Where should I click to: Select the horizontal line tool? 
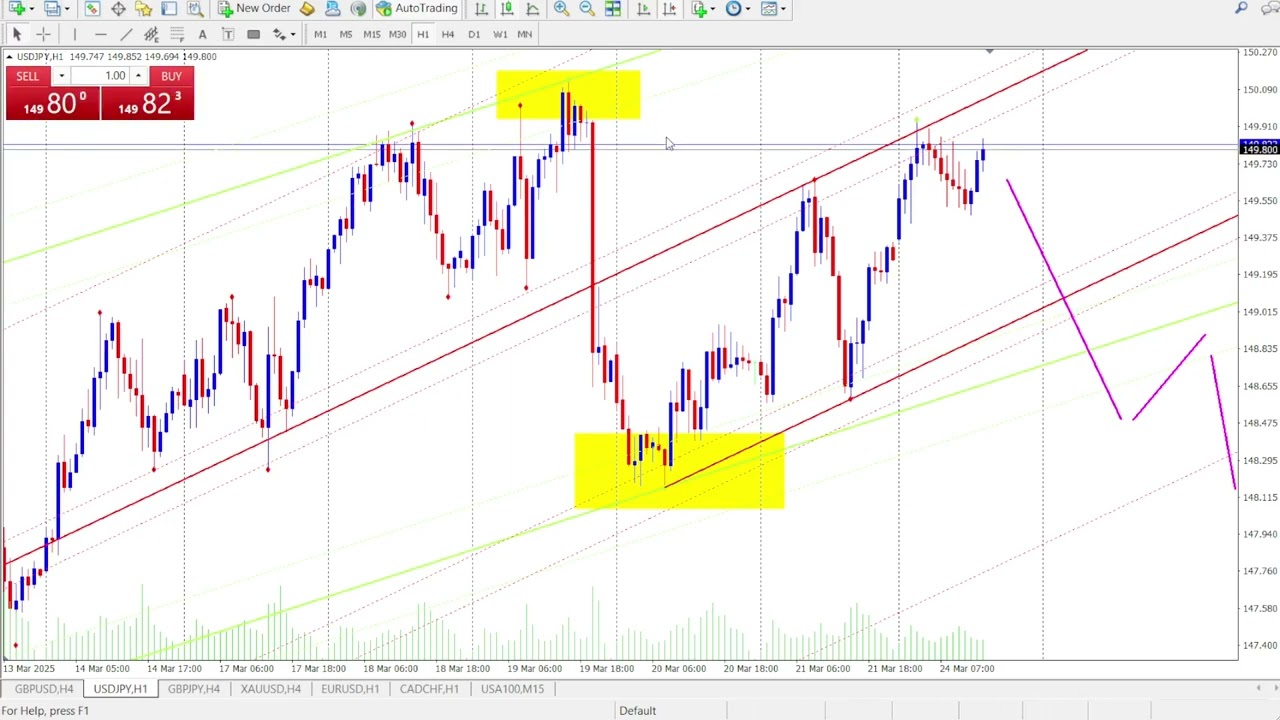point(101,34)
